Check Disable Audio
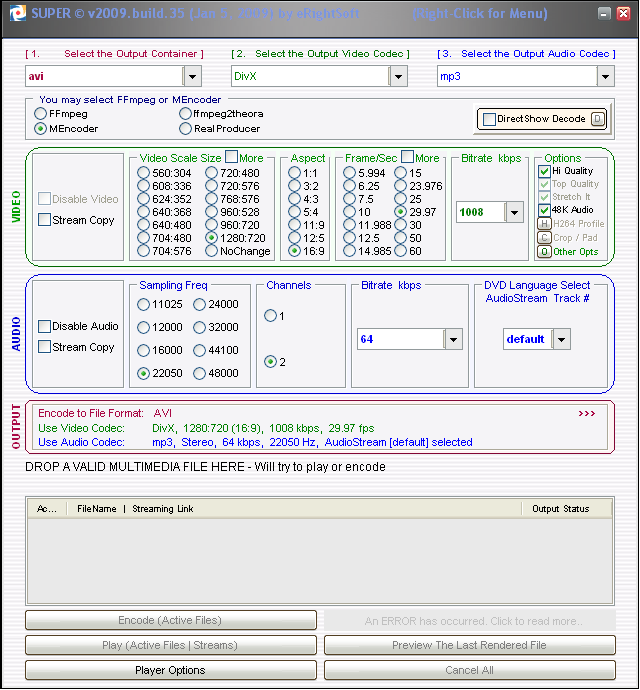This screenshot has width=640, height=690. [44, 326]
